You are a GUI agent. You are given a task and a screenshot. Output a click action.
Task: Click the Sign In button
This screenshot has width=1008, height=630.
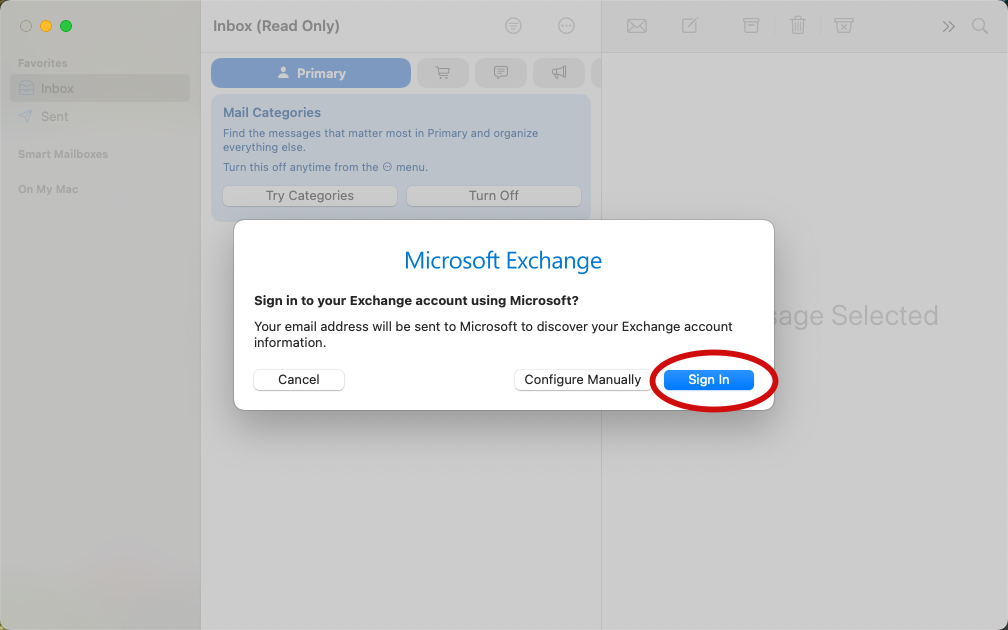tap(708, 380)
